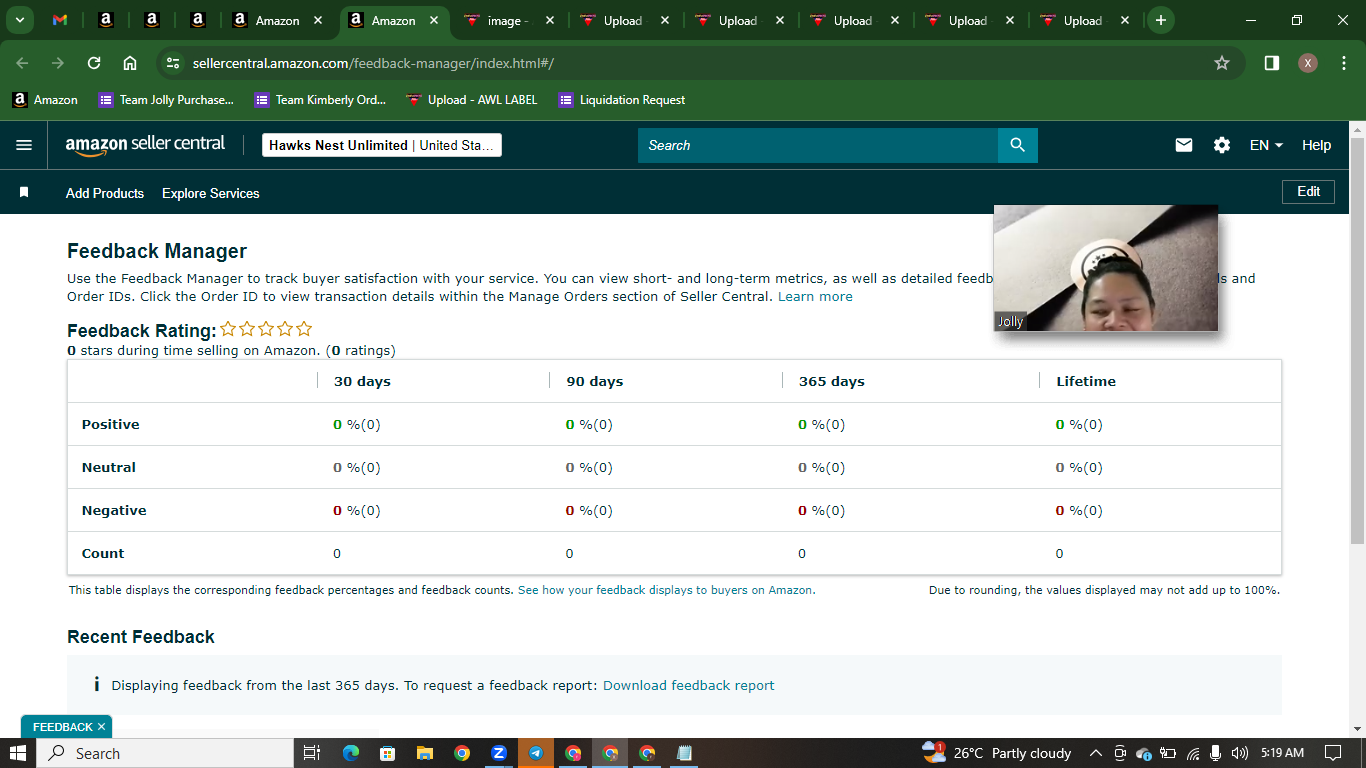Open Zoom from the taskbar
The image size is (1366, 768).
499,753
